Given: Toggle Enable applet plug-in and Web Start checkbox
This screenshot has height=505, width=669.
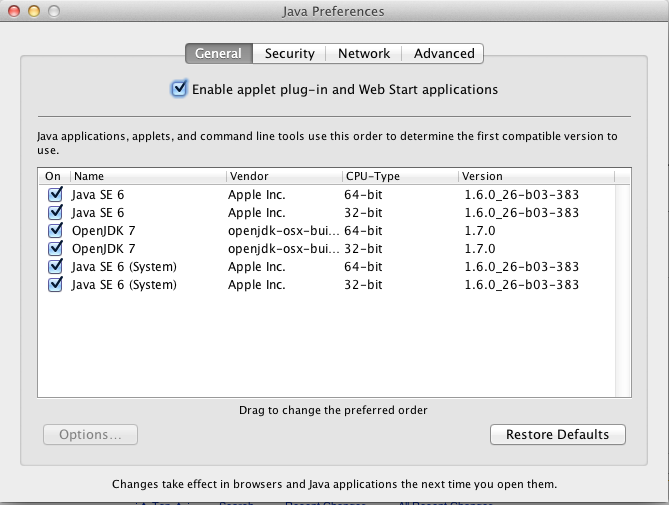Looking at the screenshot, I should pyautogui.click(x=179, y=89).
